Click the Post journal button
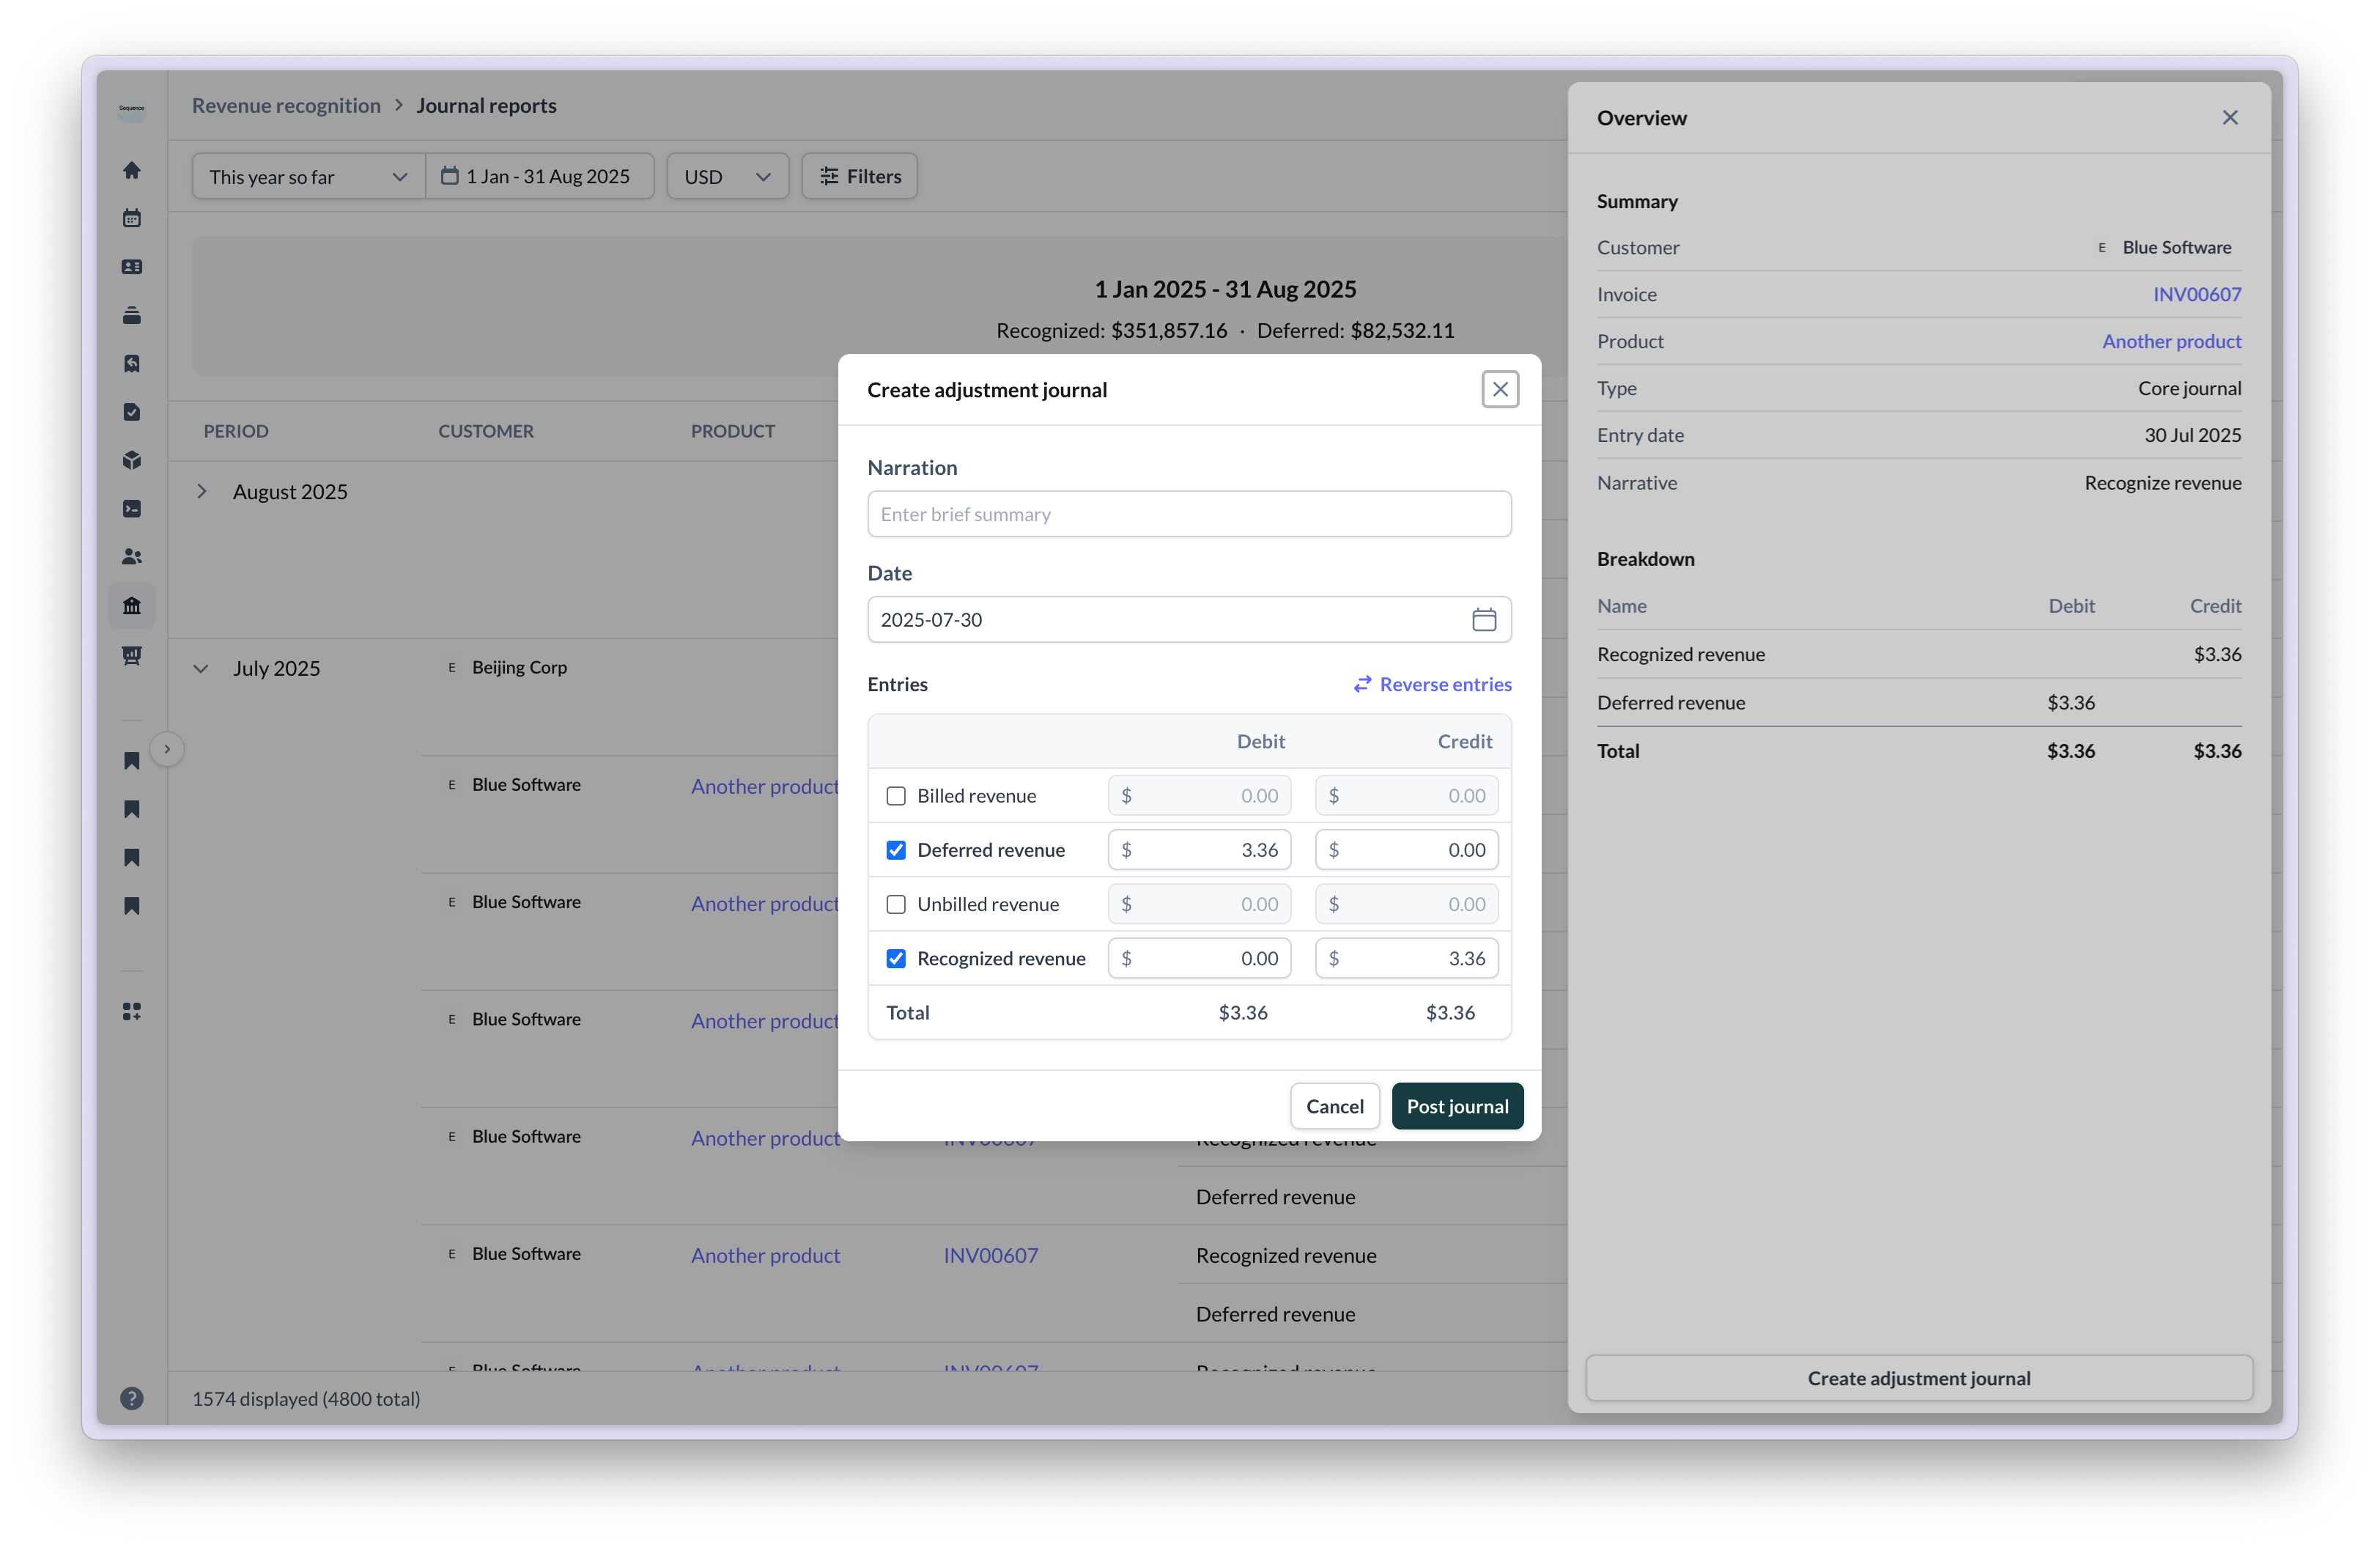Image resolution: width=2380 pixels, height=1548 pixels. point(1457,1106)
